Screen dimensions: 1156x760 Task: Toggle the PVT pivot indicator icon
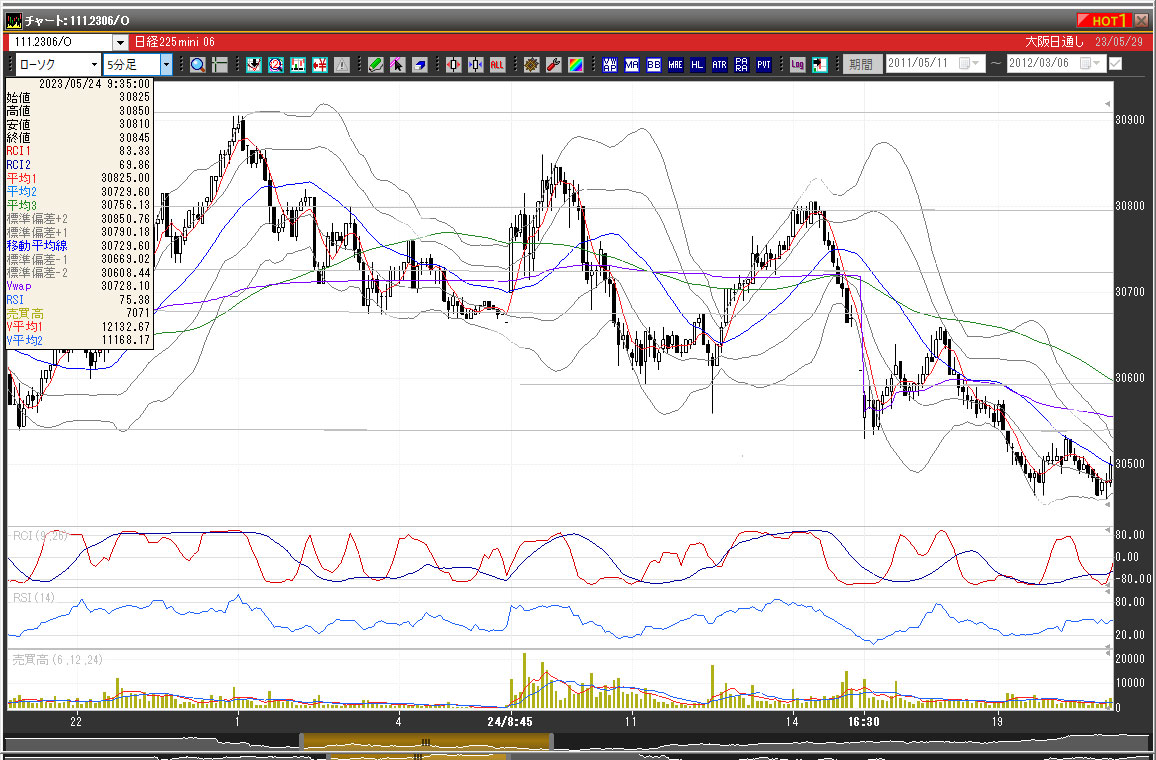764,65
